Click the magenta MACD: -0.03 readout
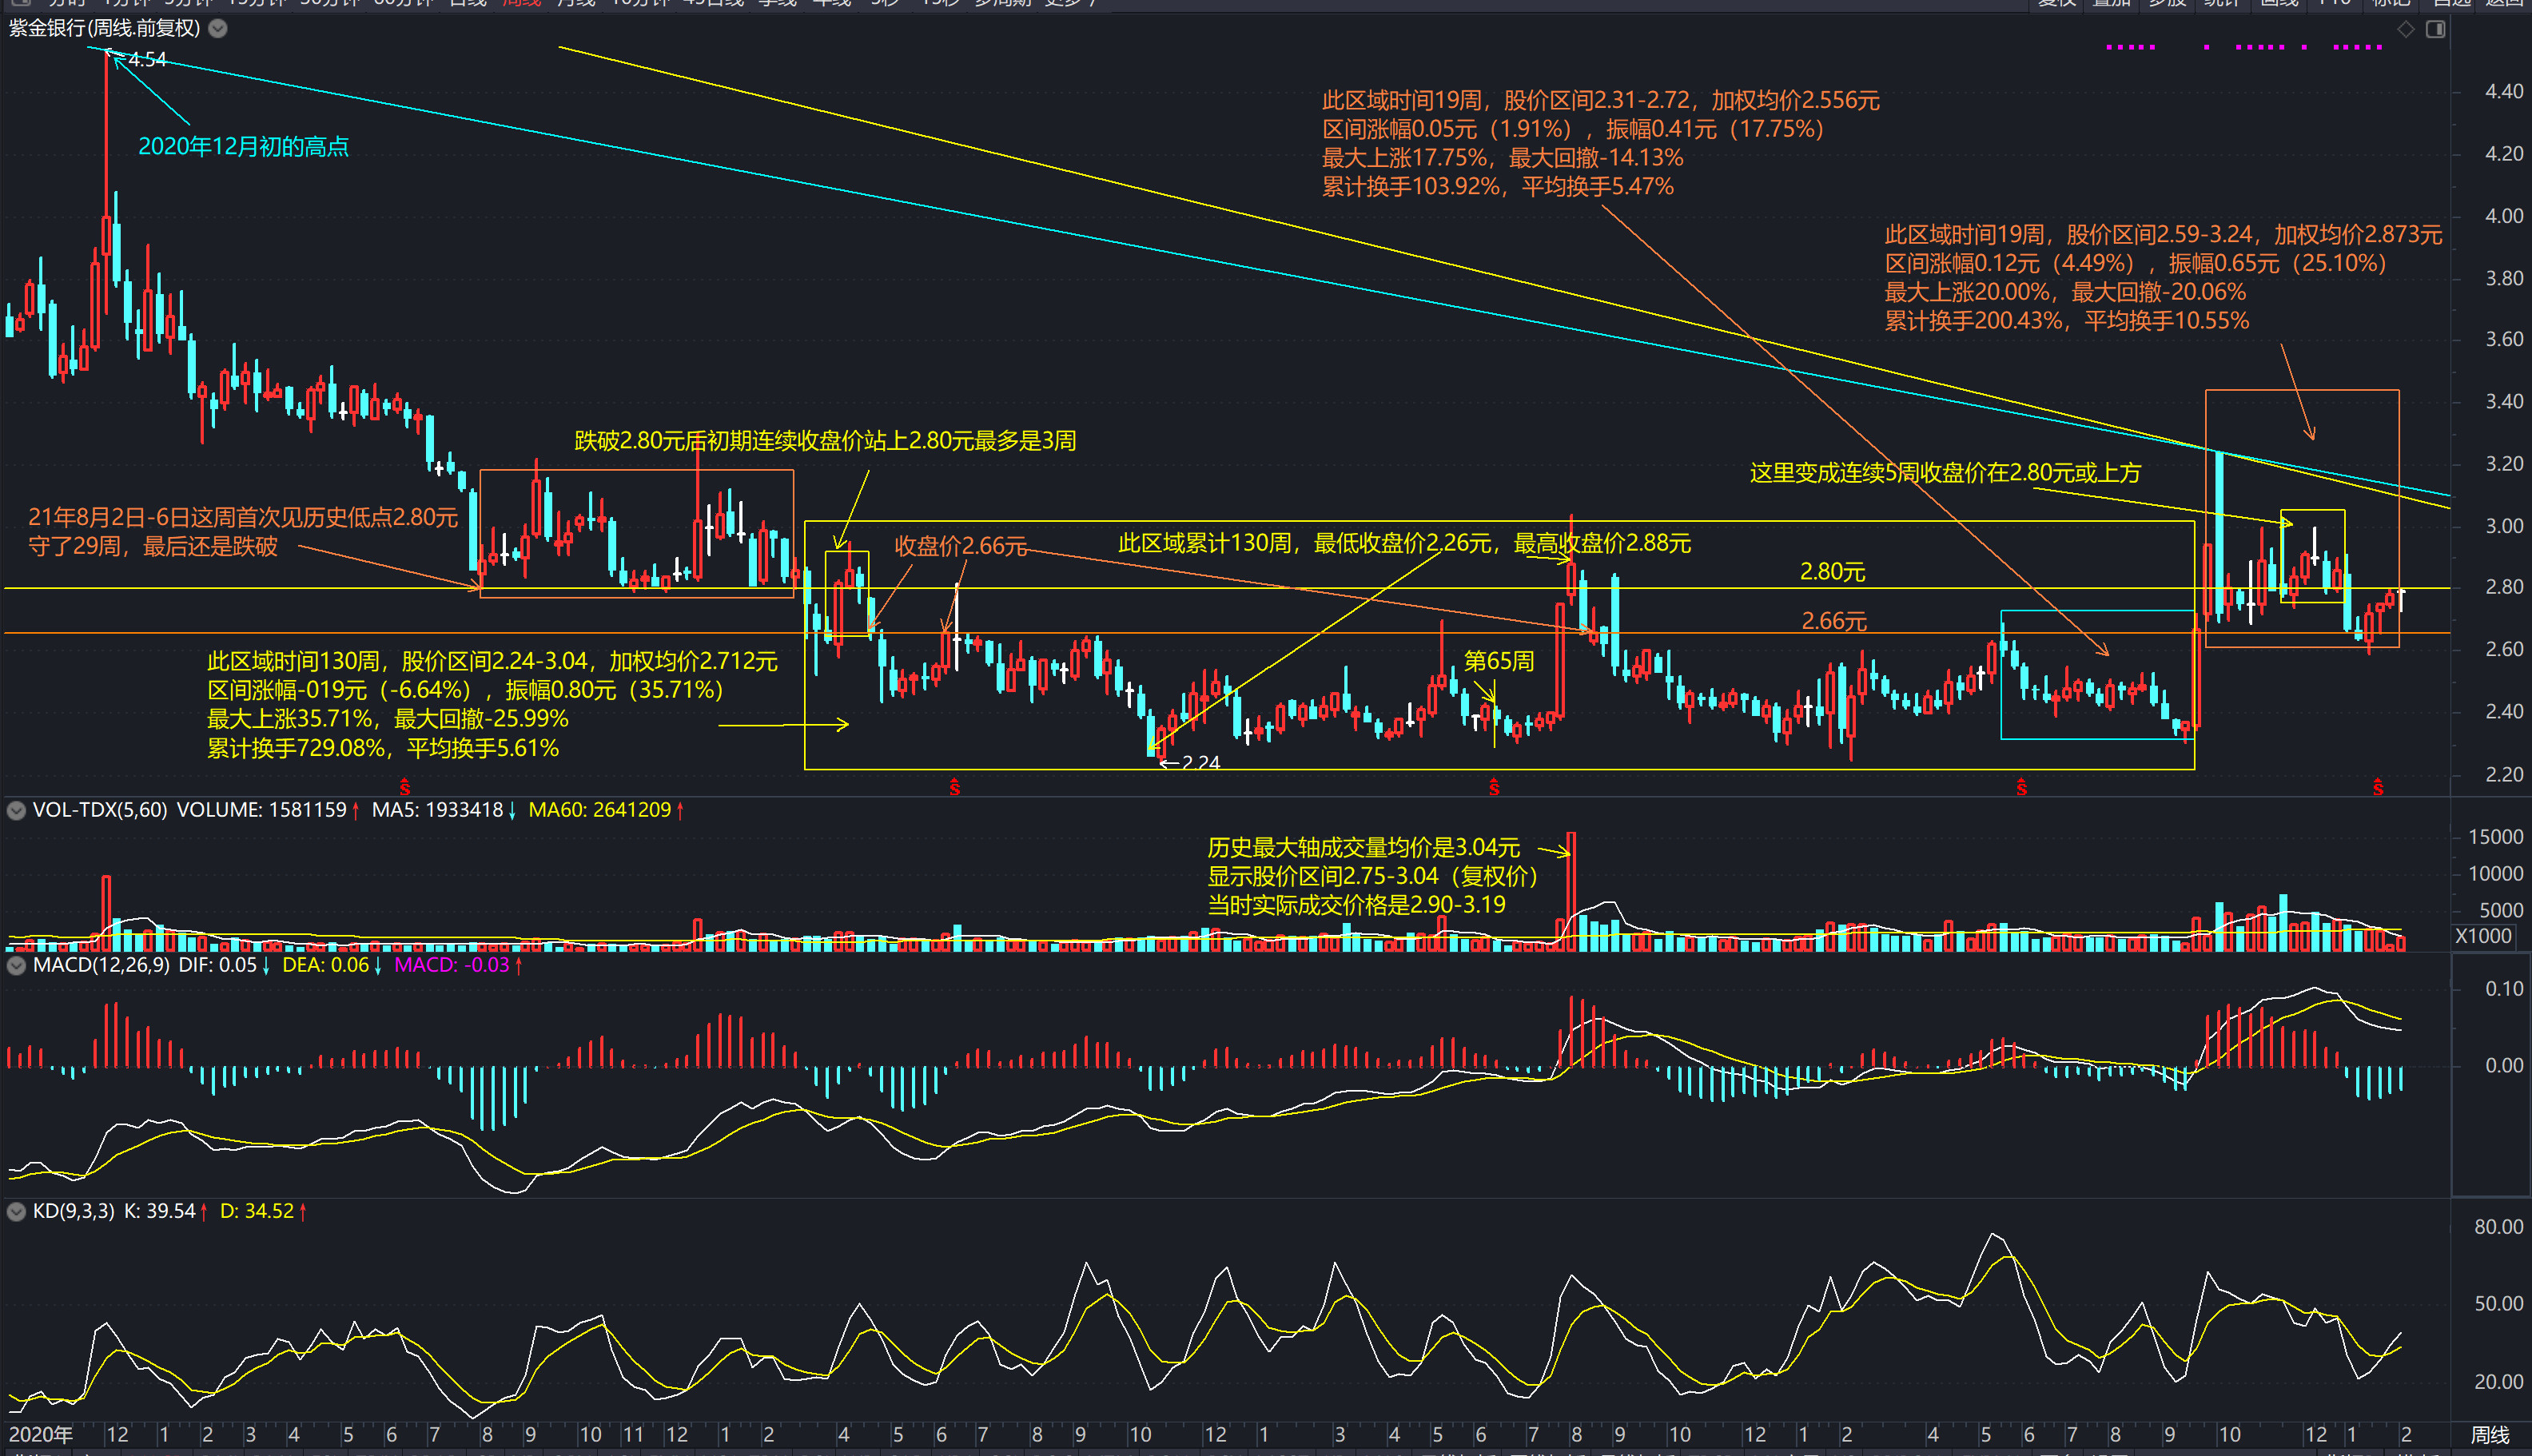This screenshot has width=2532, height=1456. coord(452,965)
